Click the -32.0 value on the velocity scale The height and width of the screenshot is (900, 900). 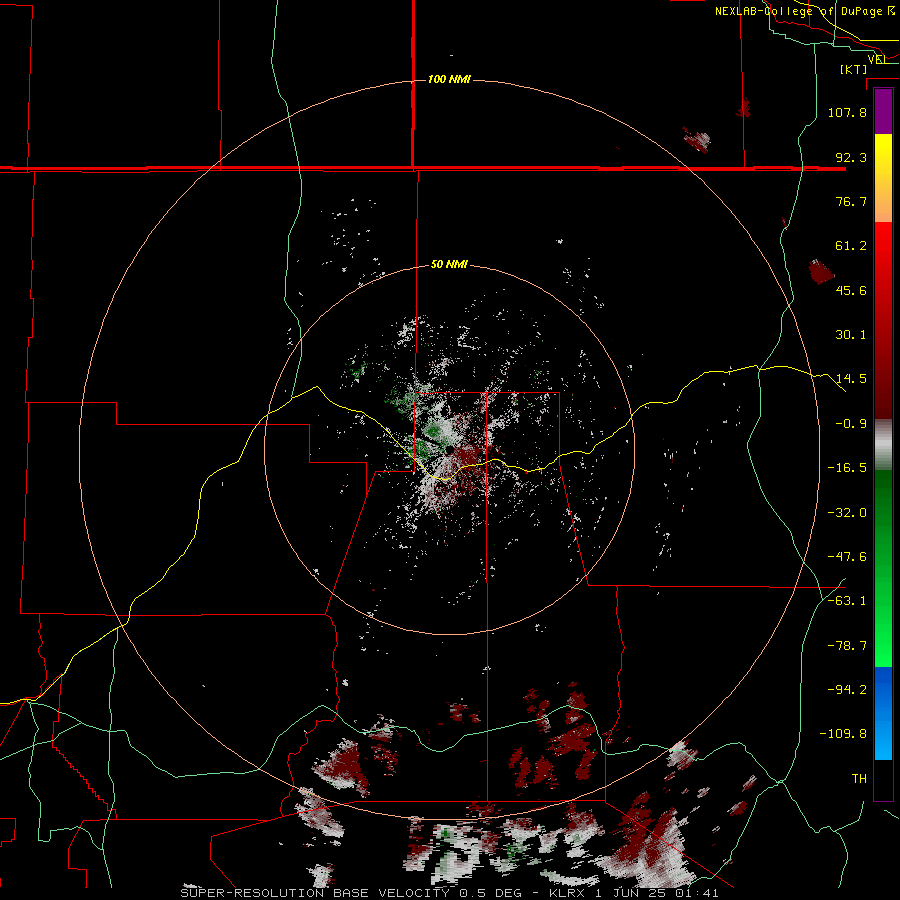point(847,513)
